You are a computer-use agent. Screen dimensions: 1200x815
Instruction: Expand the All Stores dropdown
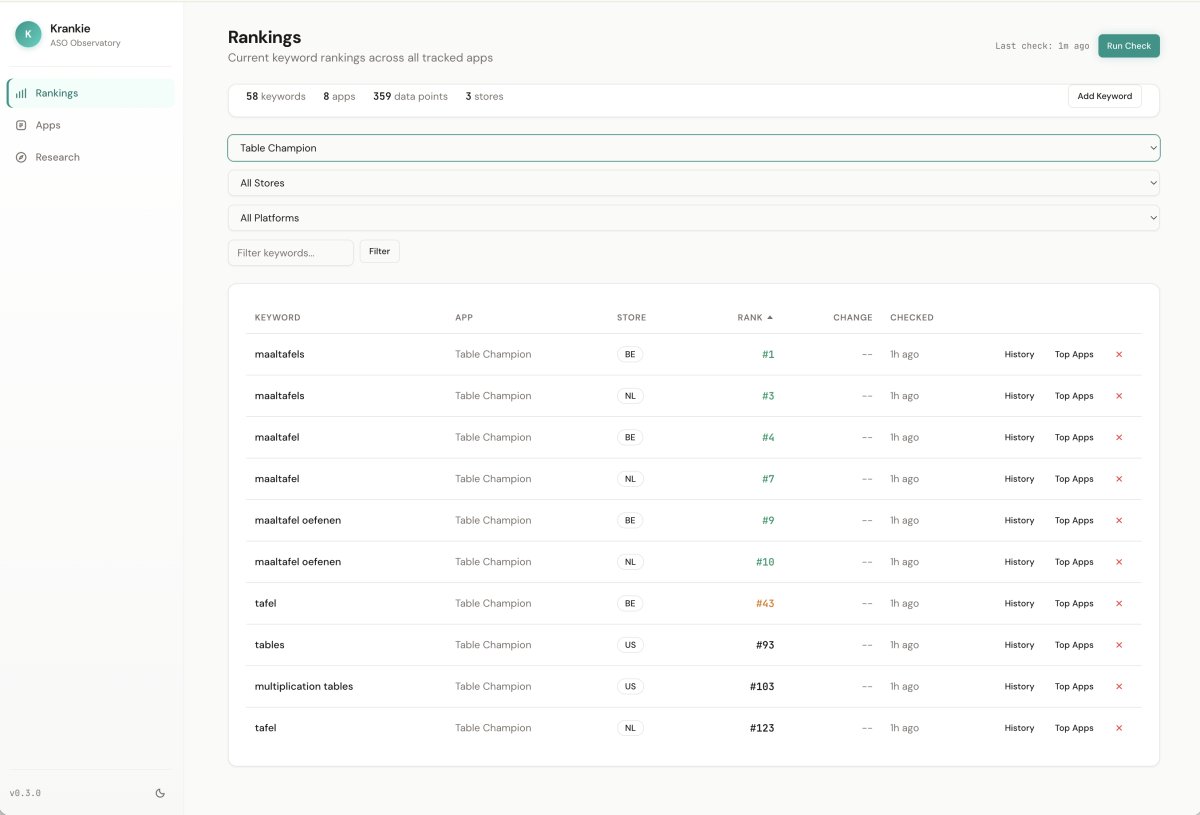[693, 183]
